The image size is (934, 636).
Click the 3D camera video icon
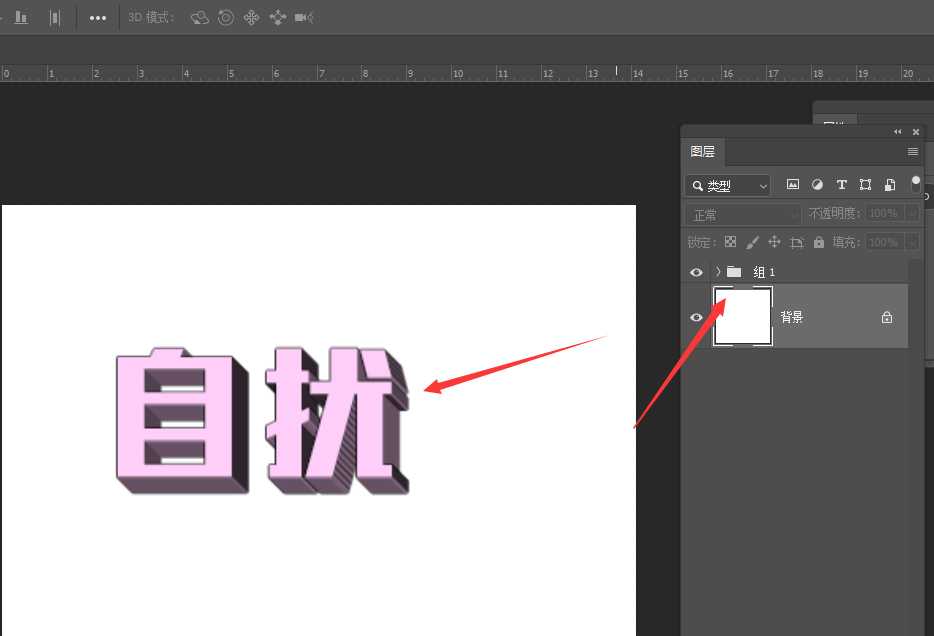pyautogui.click(x=303, y=17)
